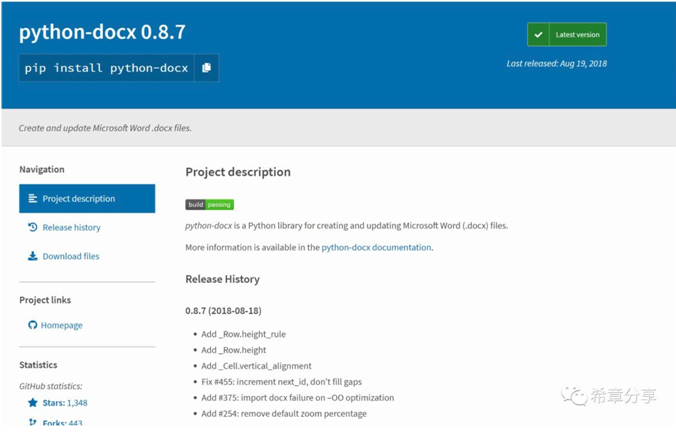Click the Release History heading
The width and height of the screenshot is (676, 432).
[222, 279]
